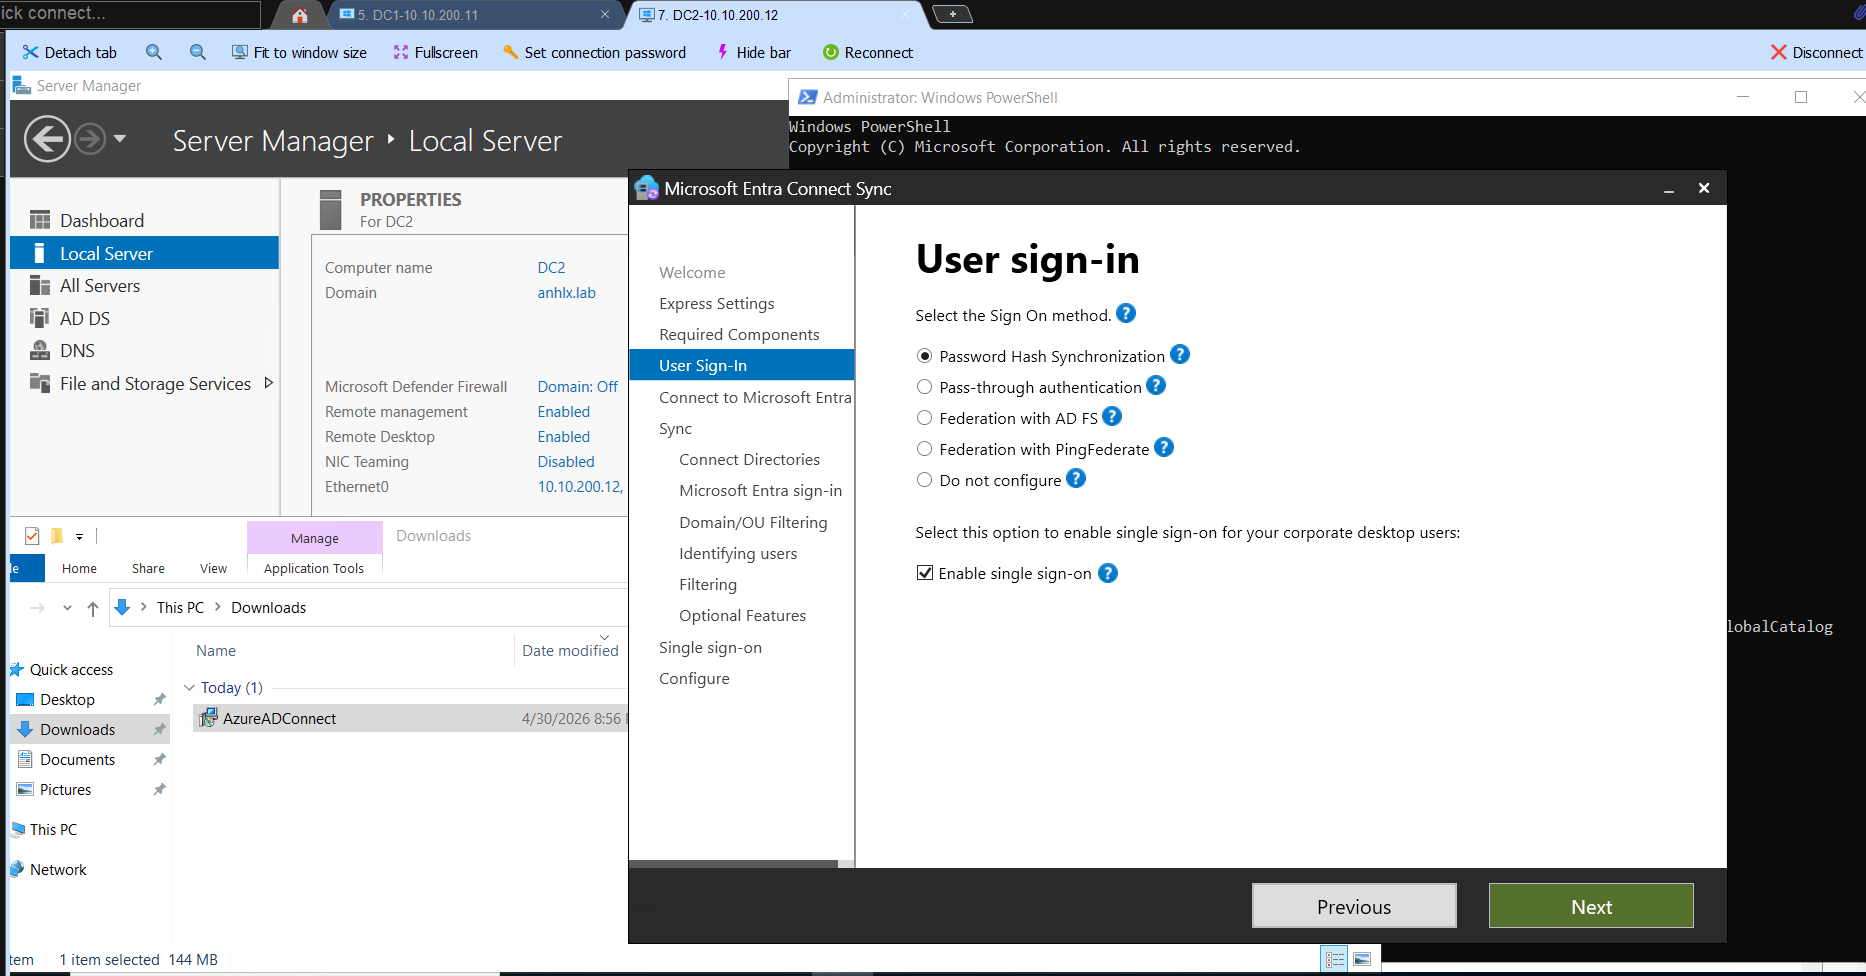Go to Connect to Microsoft Entra step
Viewport: 1866px width, 976px height.
755,397
